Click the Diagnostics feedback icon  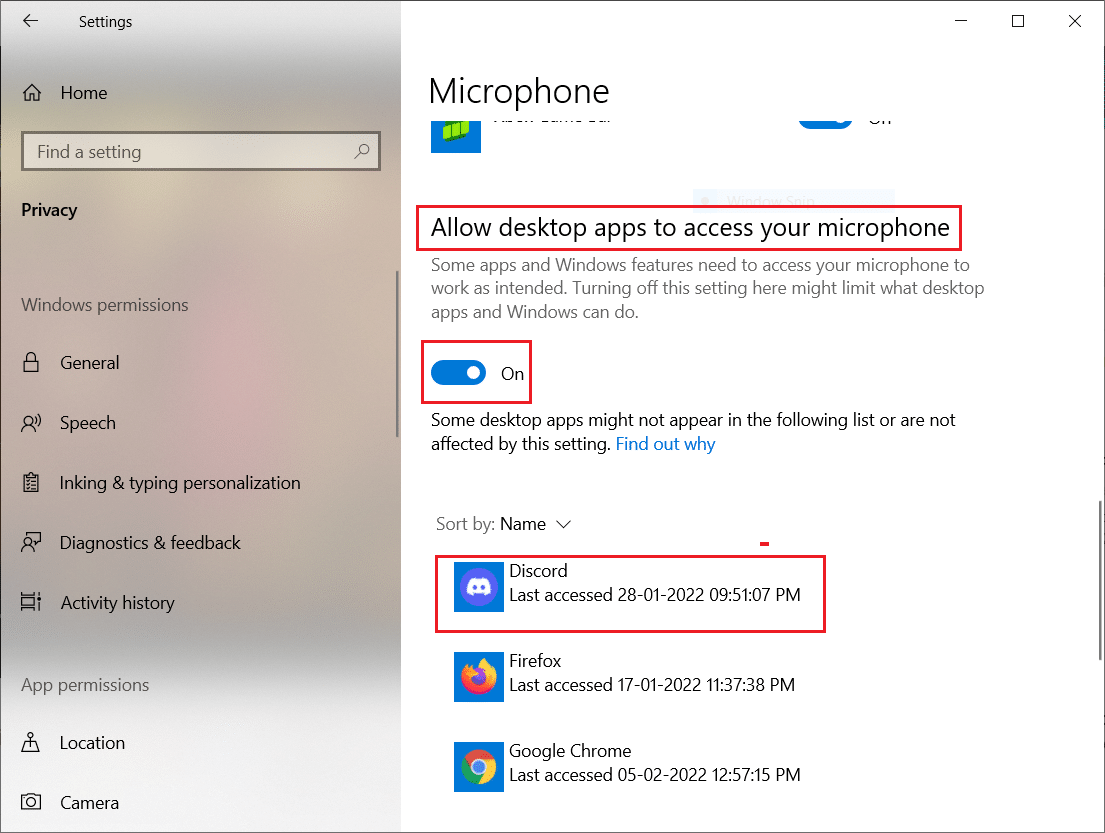[31, 543]
